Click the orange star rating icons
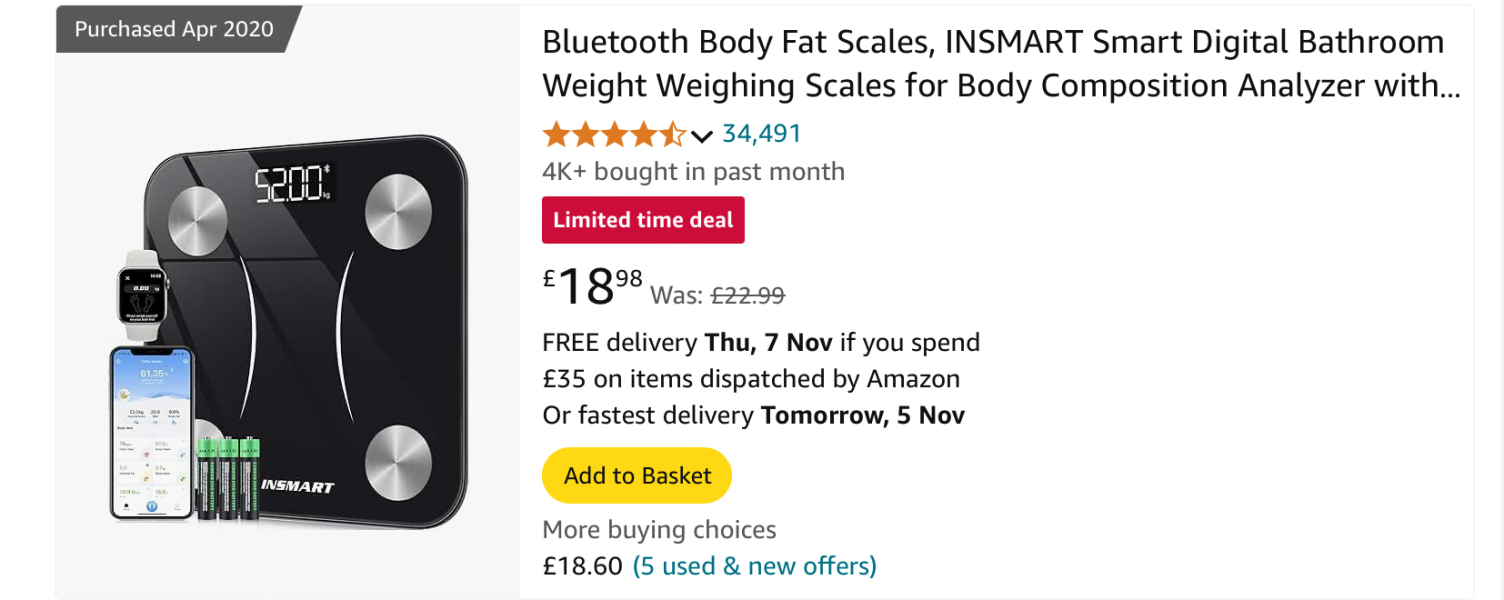 [613, 134]
